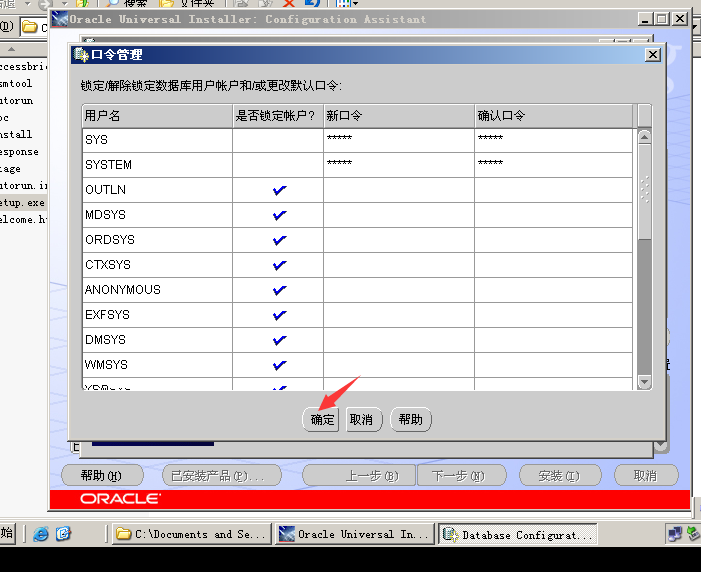This screenshot has width=701, height=572.
Task: Close the 口令管理 dialog
Action: pyautogui.click(x=653, y=55)
